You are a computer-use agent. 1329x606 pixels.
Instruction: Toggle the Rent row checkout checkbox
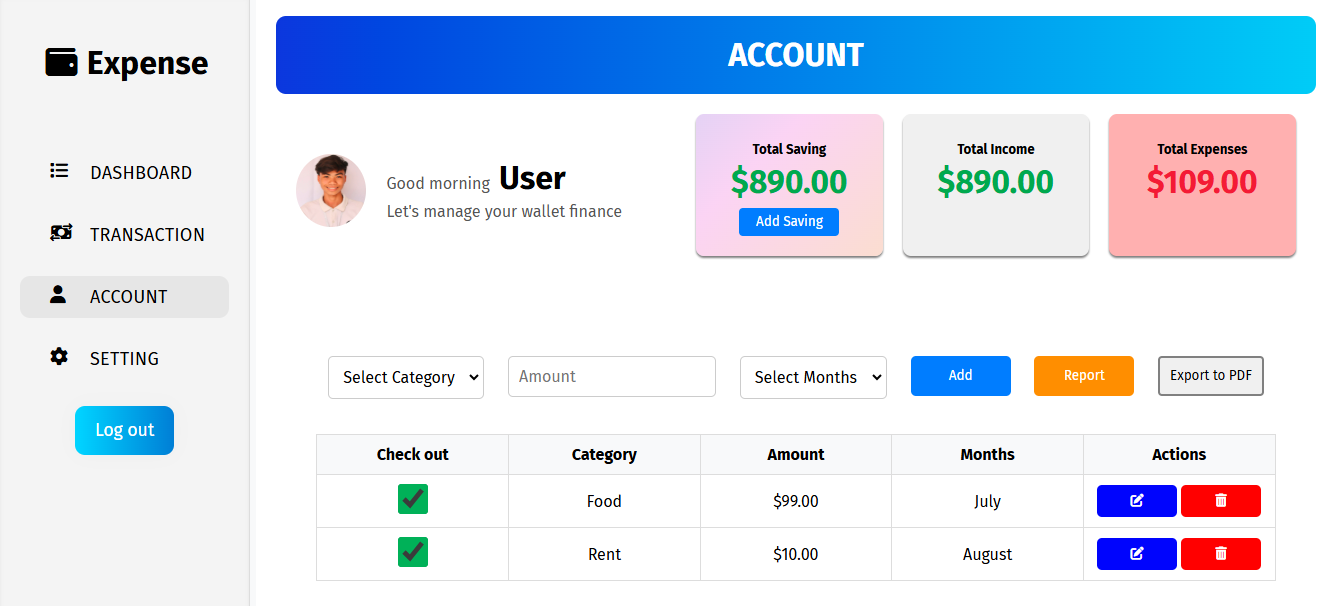click(413, 552)
